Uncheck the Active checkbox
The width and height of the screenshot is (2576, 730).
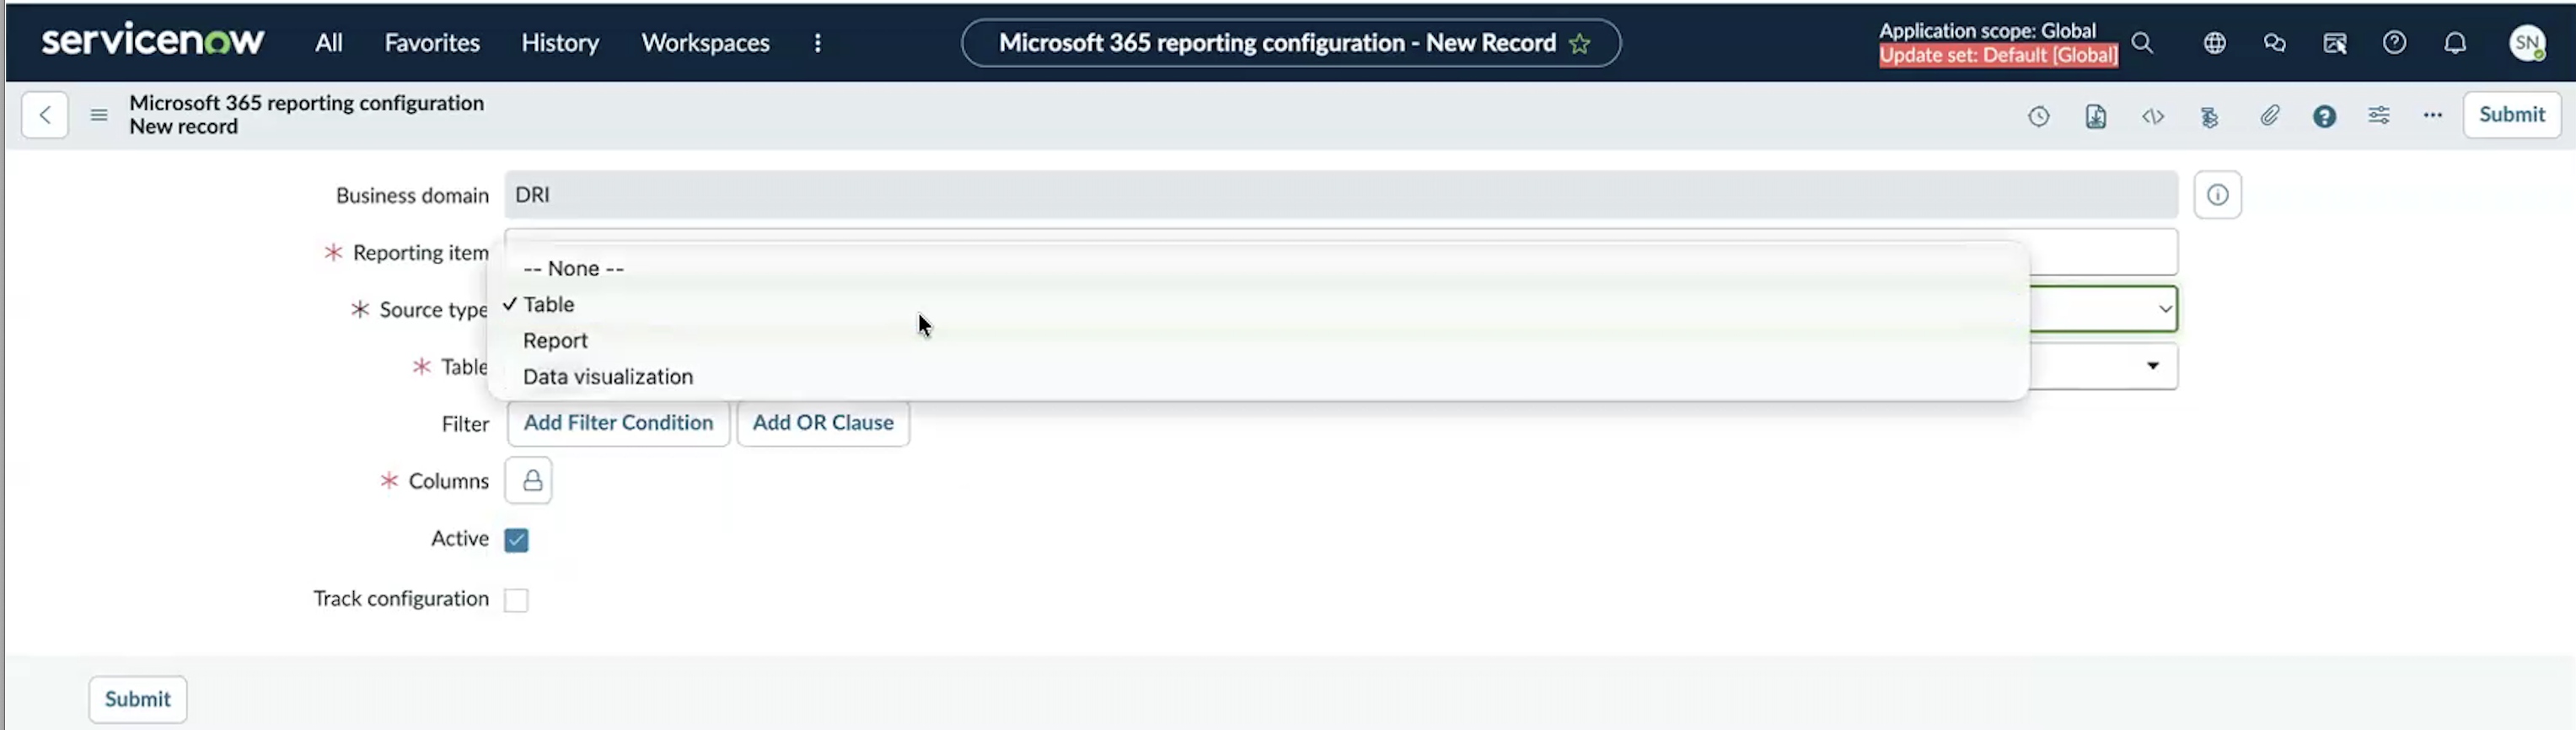tap(516, 540)
